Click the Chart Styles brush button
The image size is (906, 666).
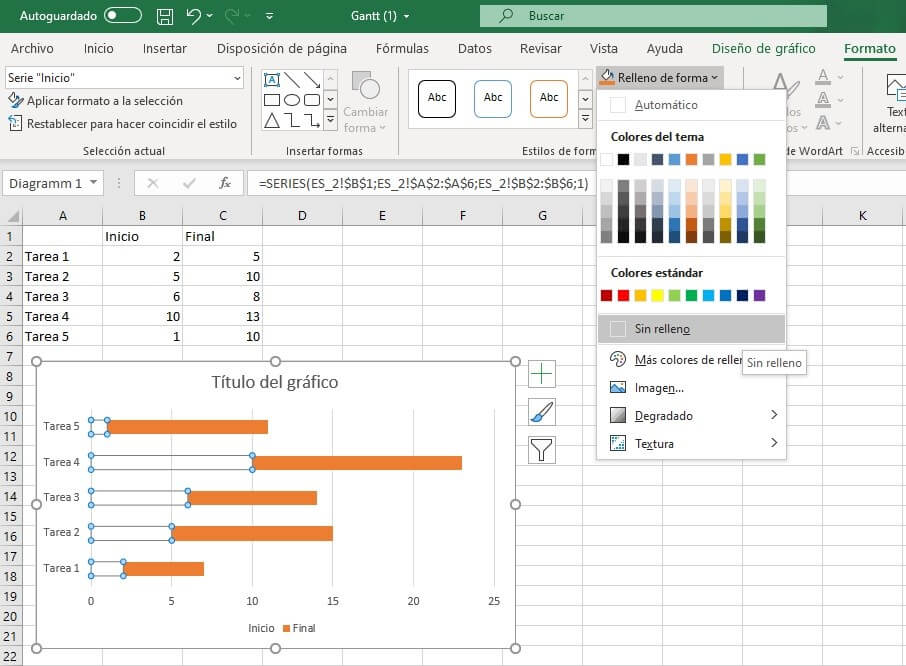coord(541,412)
